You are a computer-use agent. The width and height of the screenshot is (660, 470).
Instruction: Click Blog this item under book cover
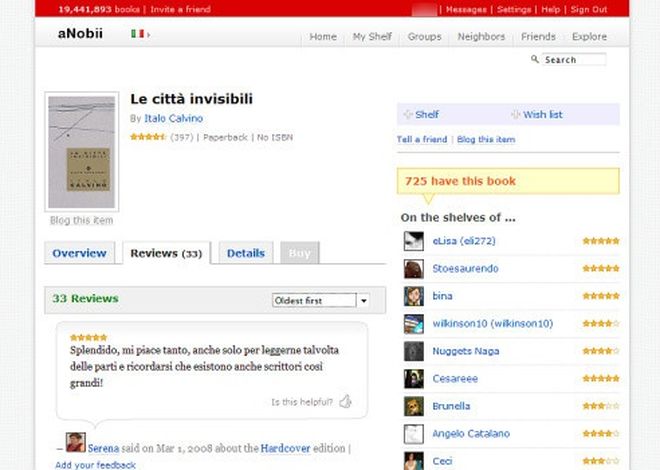[81, 220]
